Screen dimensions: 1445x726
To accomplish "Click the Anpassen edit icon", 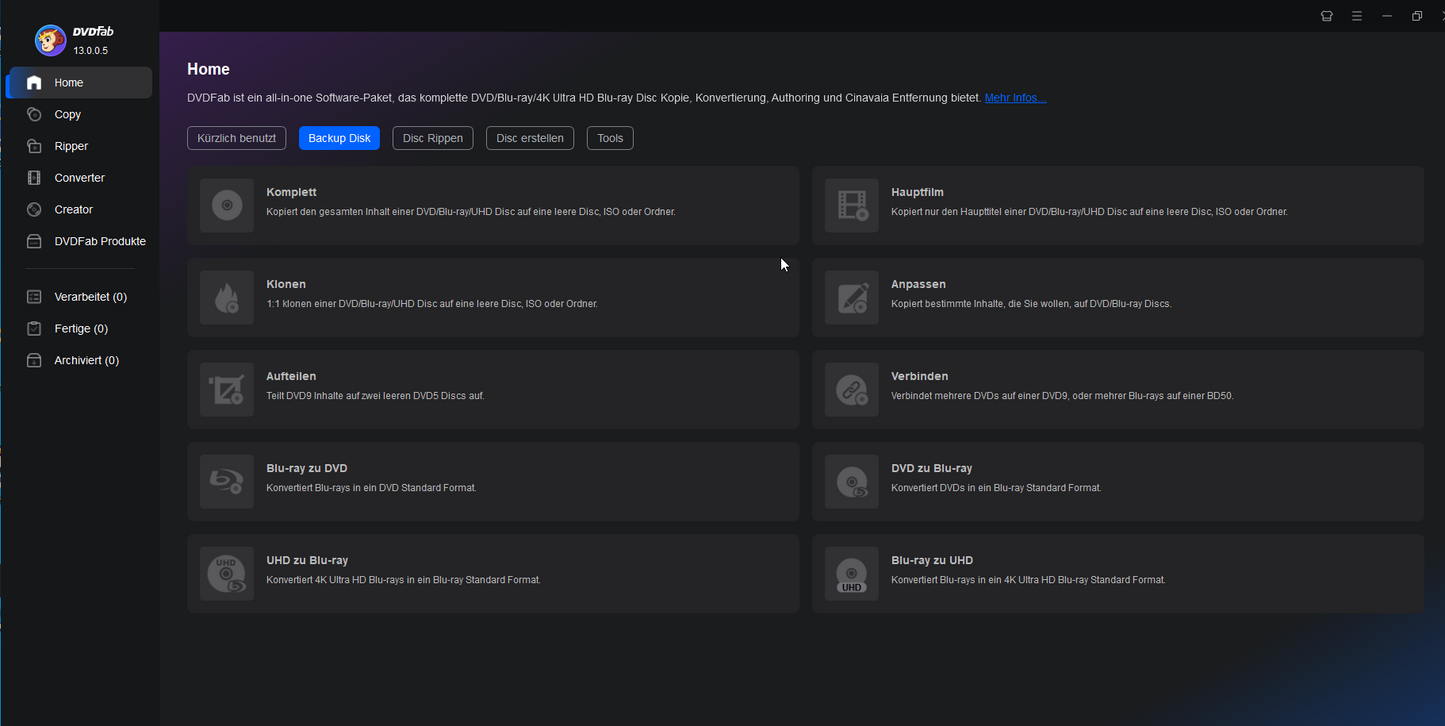I will tap(852, 298).
